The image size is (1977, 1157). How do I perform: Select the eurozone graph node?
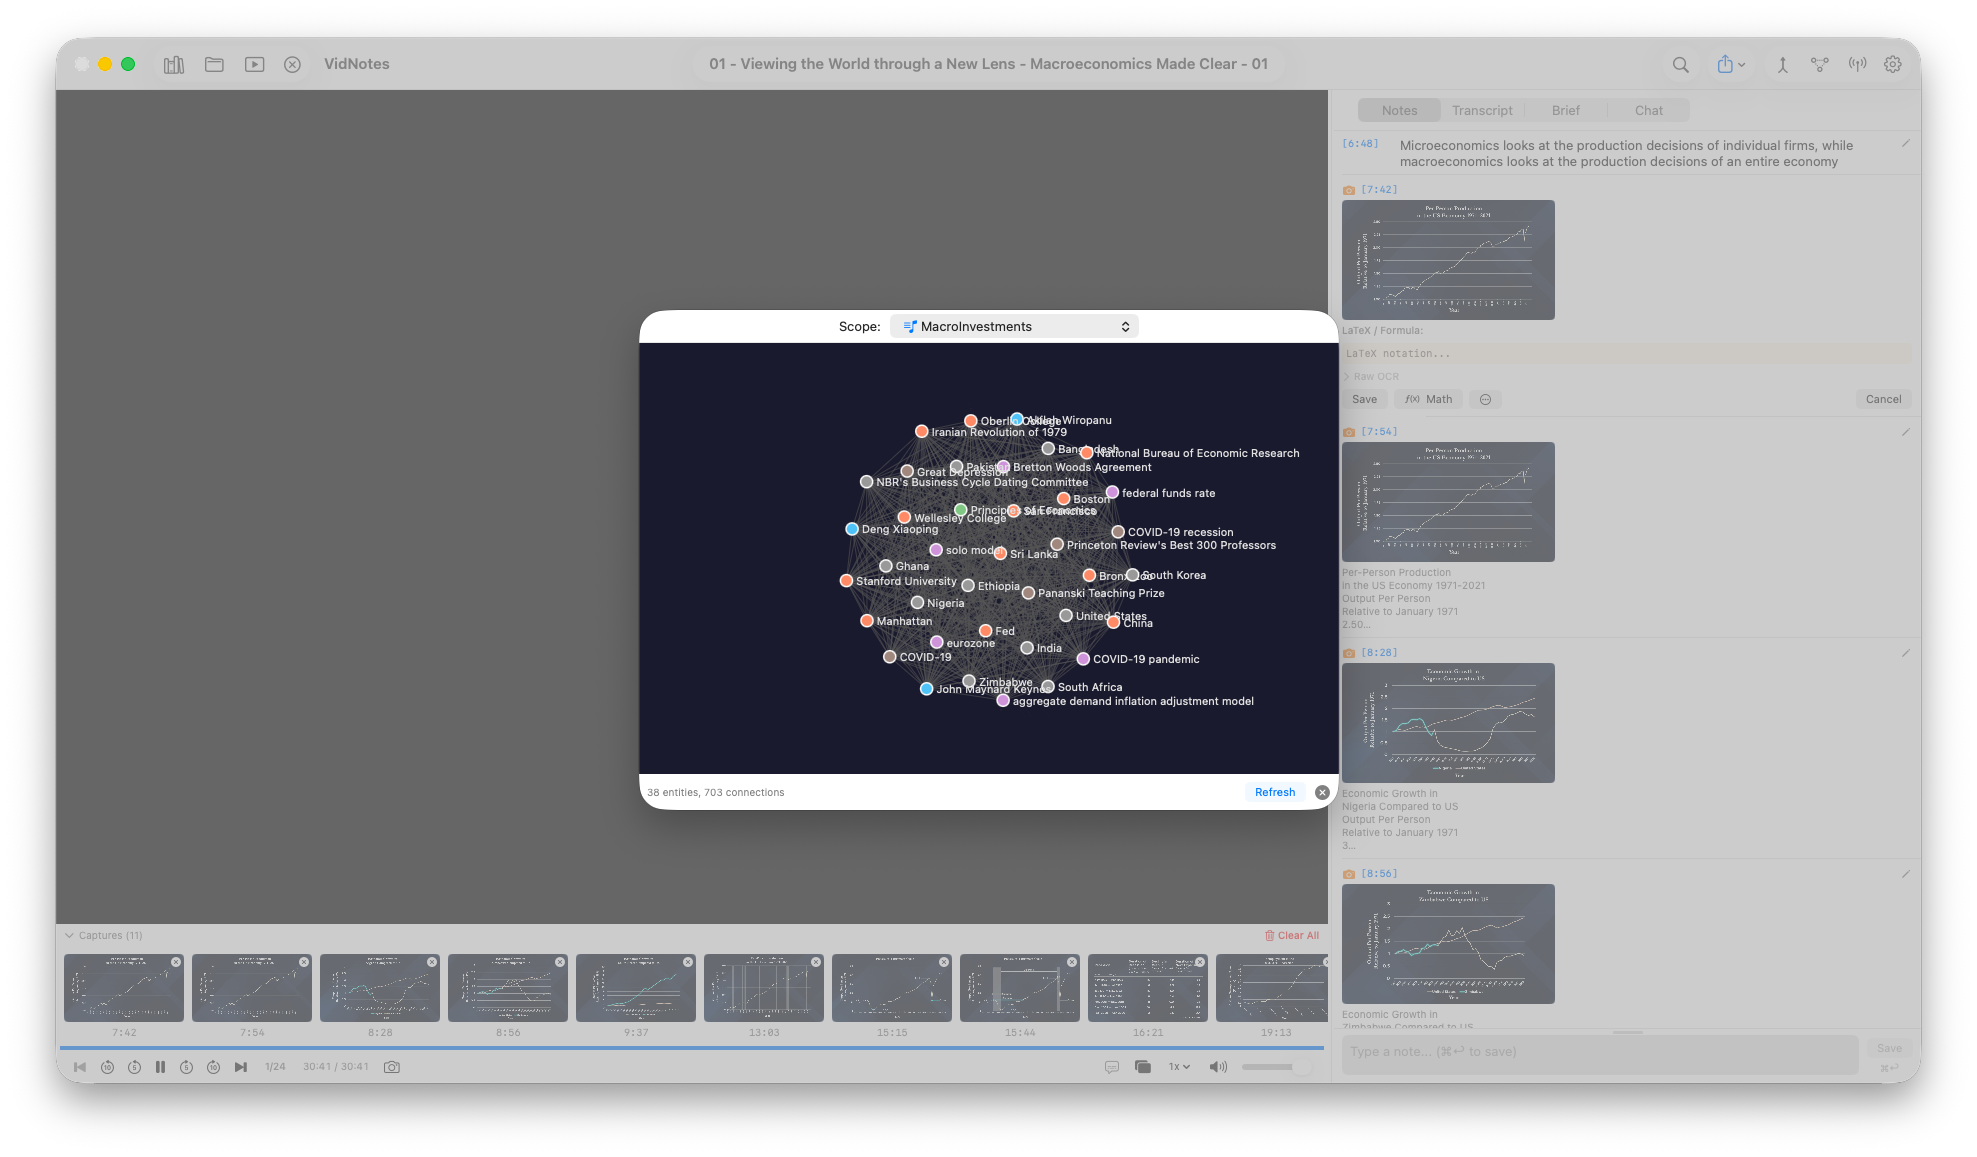[937, 642]
